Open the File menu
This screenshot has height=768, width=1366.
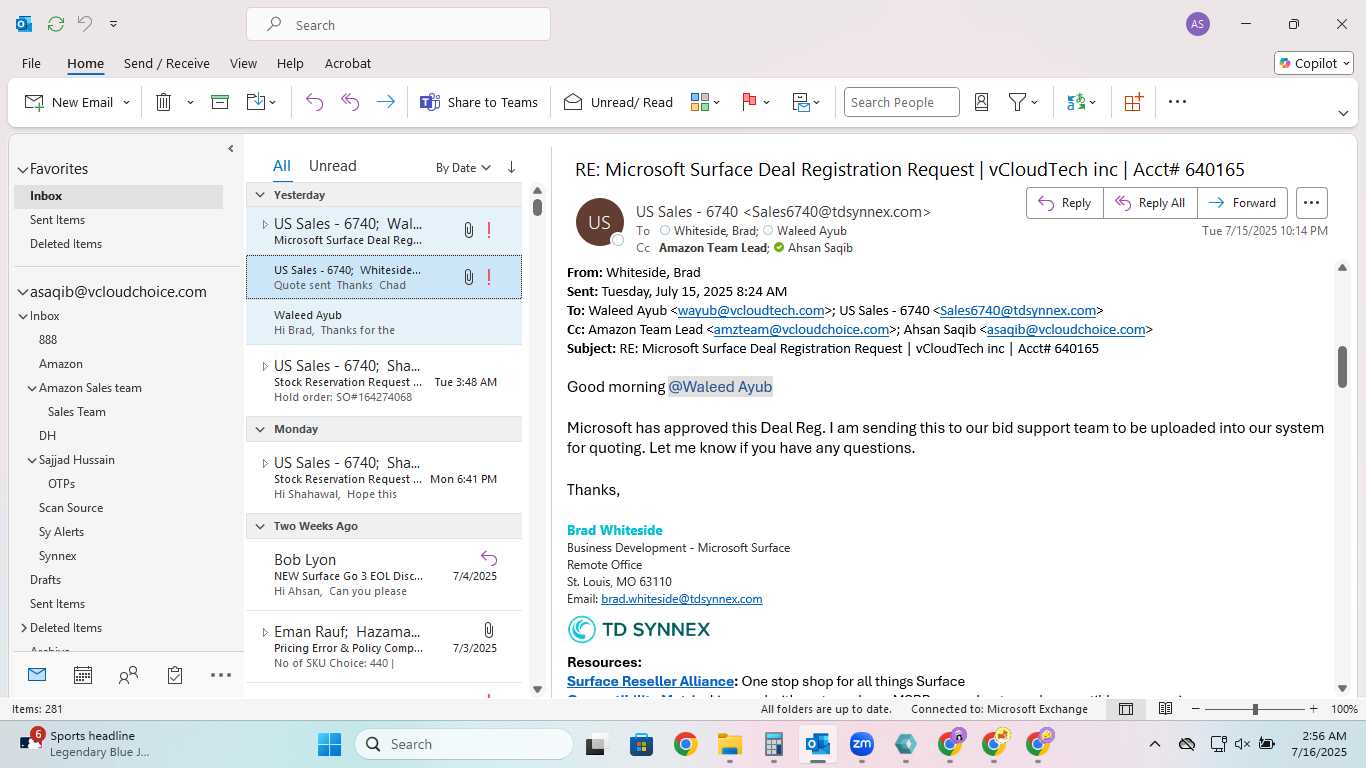point(31,63)
